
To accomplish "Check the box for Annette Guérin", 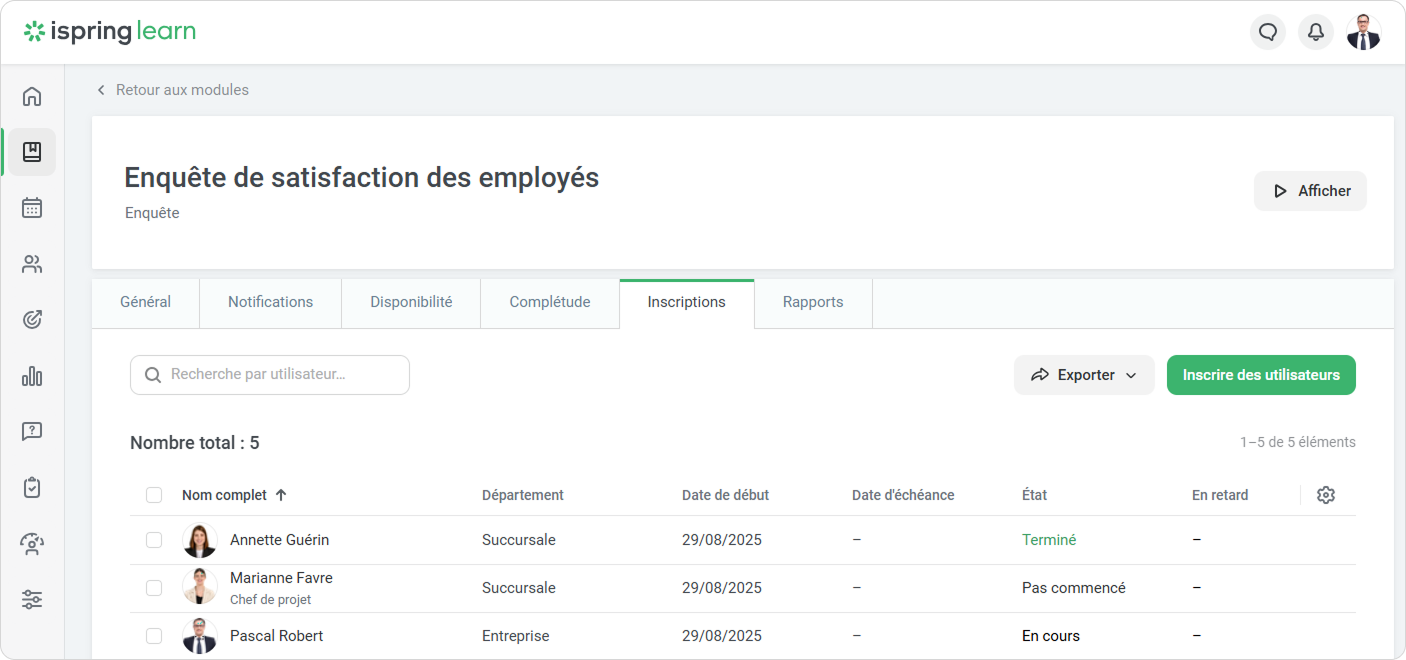I will click(154, 540).
